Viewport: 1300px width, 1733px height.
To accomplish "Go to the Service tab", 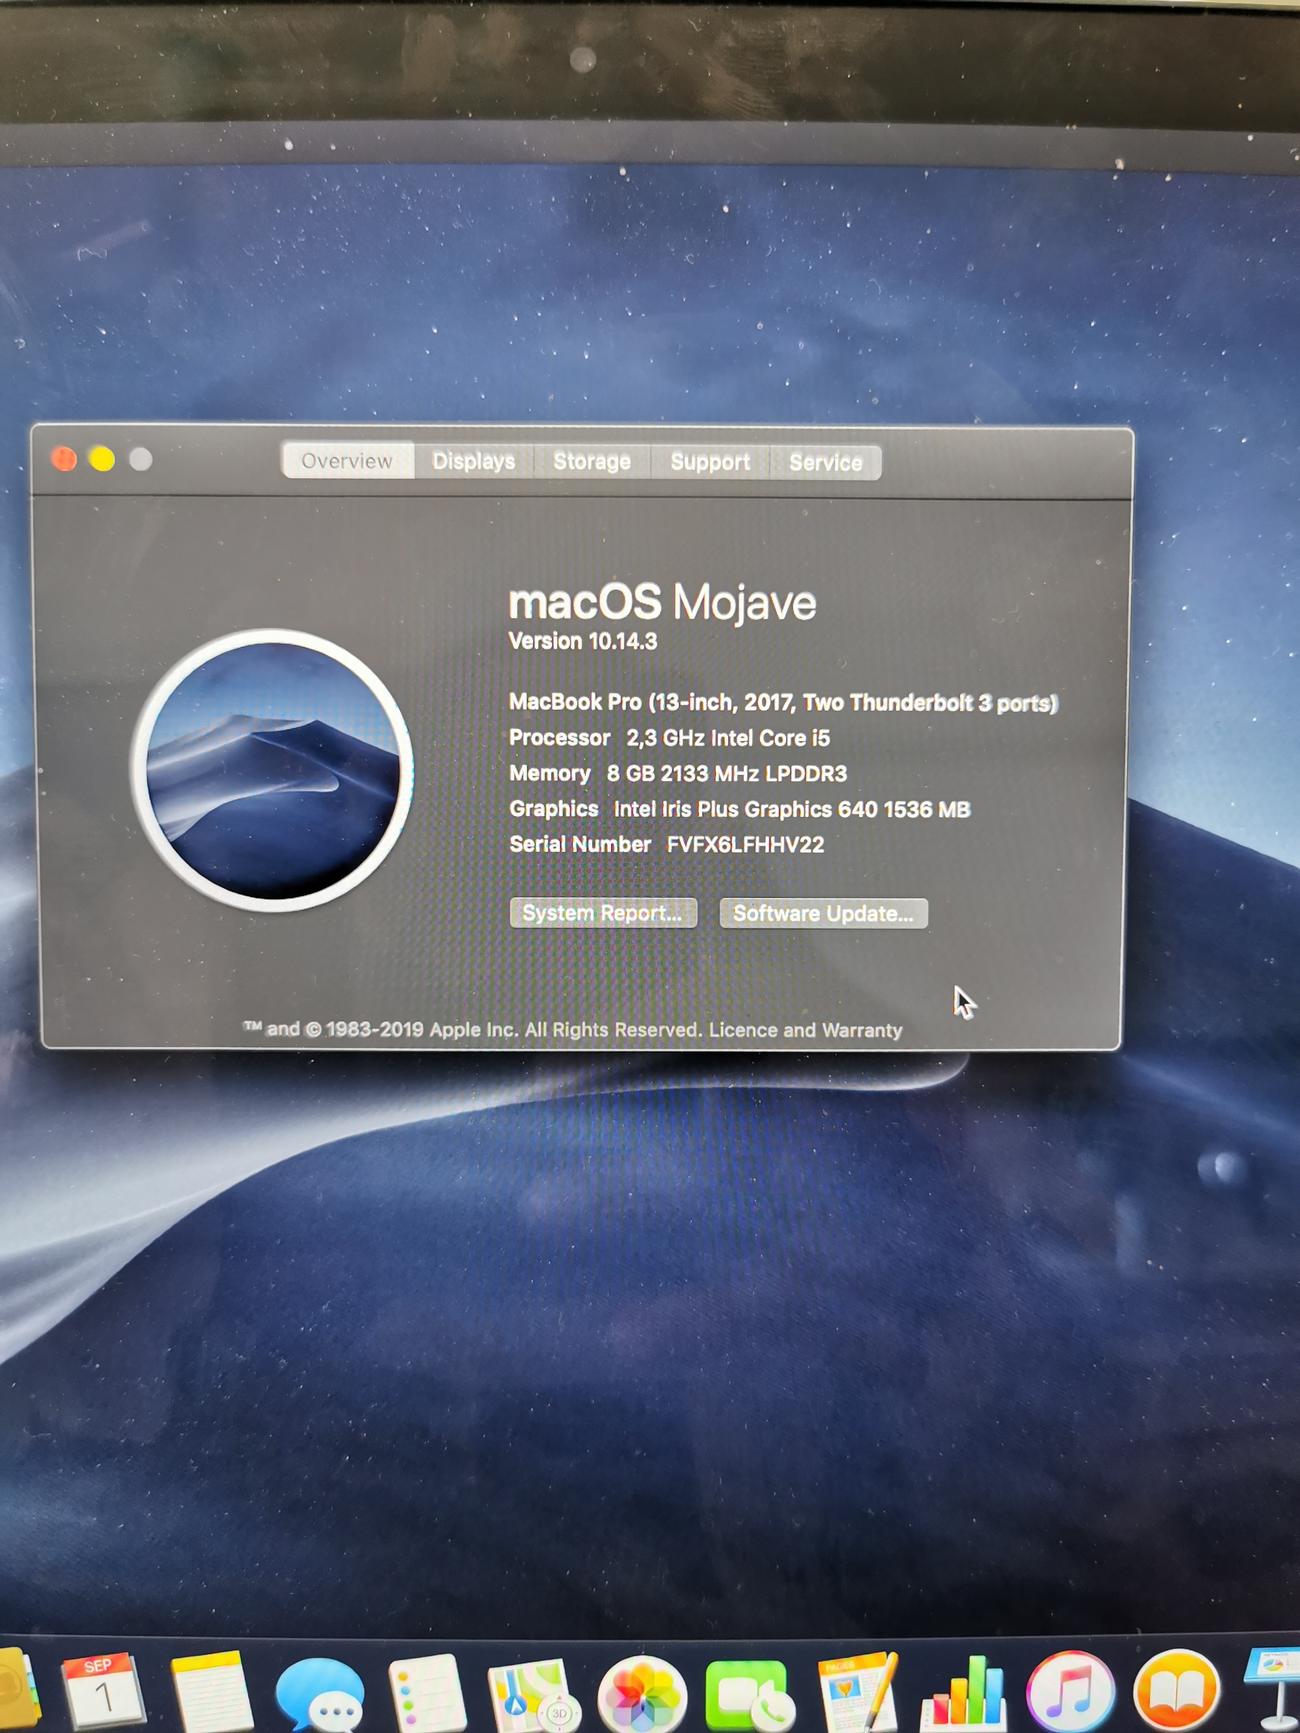I will click(826, 462).
